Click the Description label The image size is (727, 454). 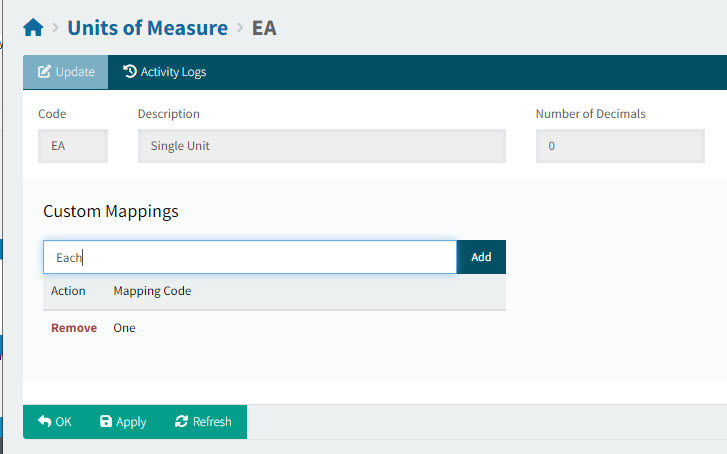tap(169, 114)
